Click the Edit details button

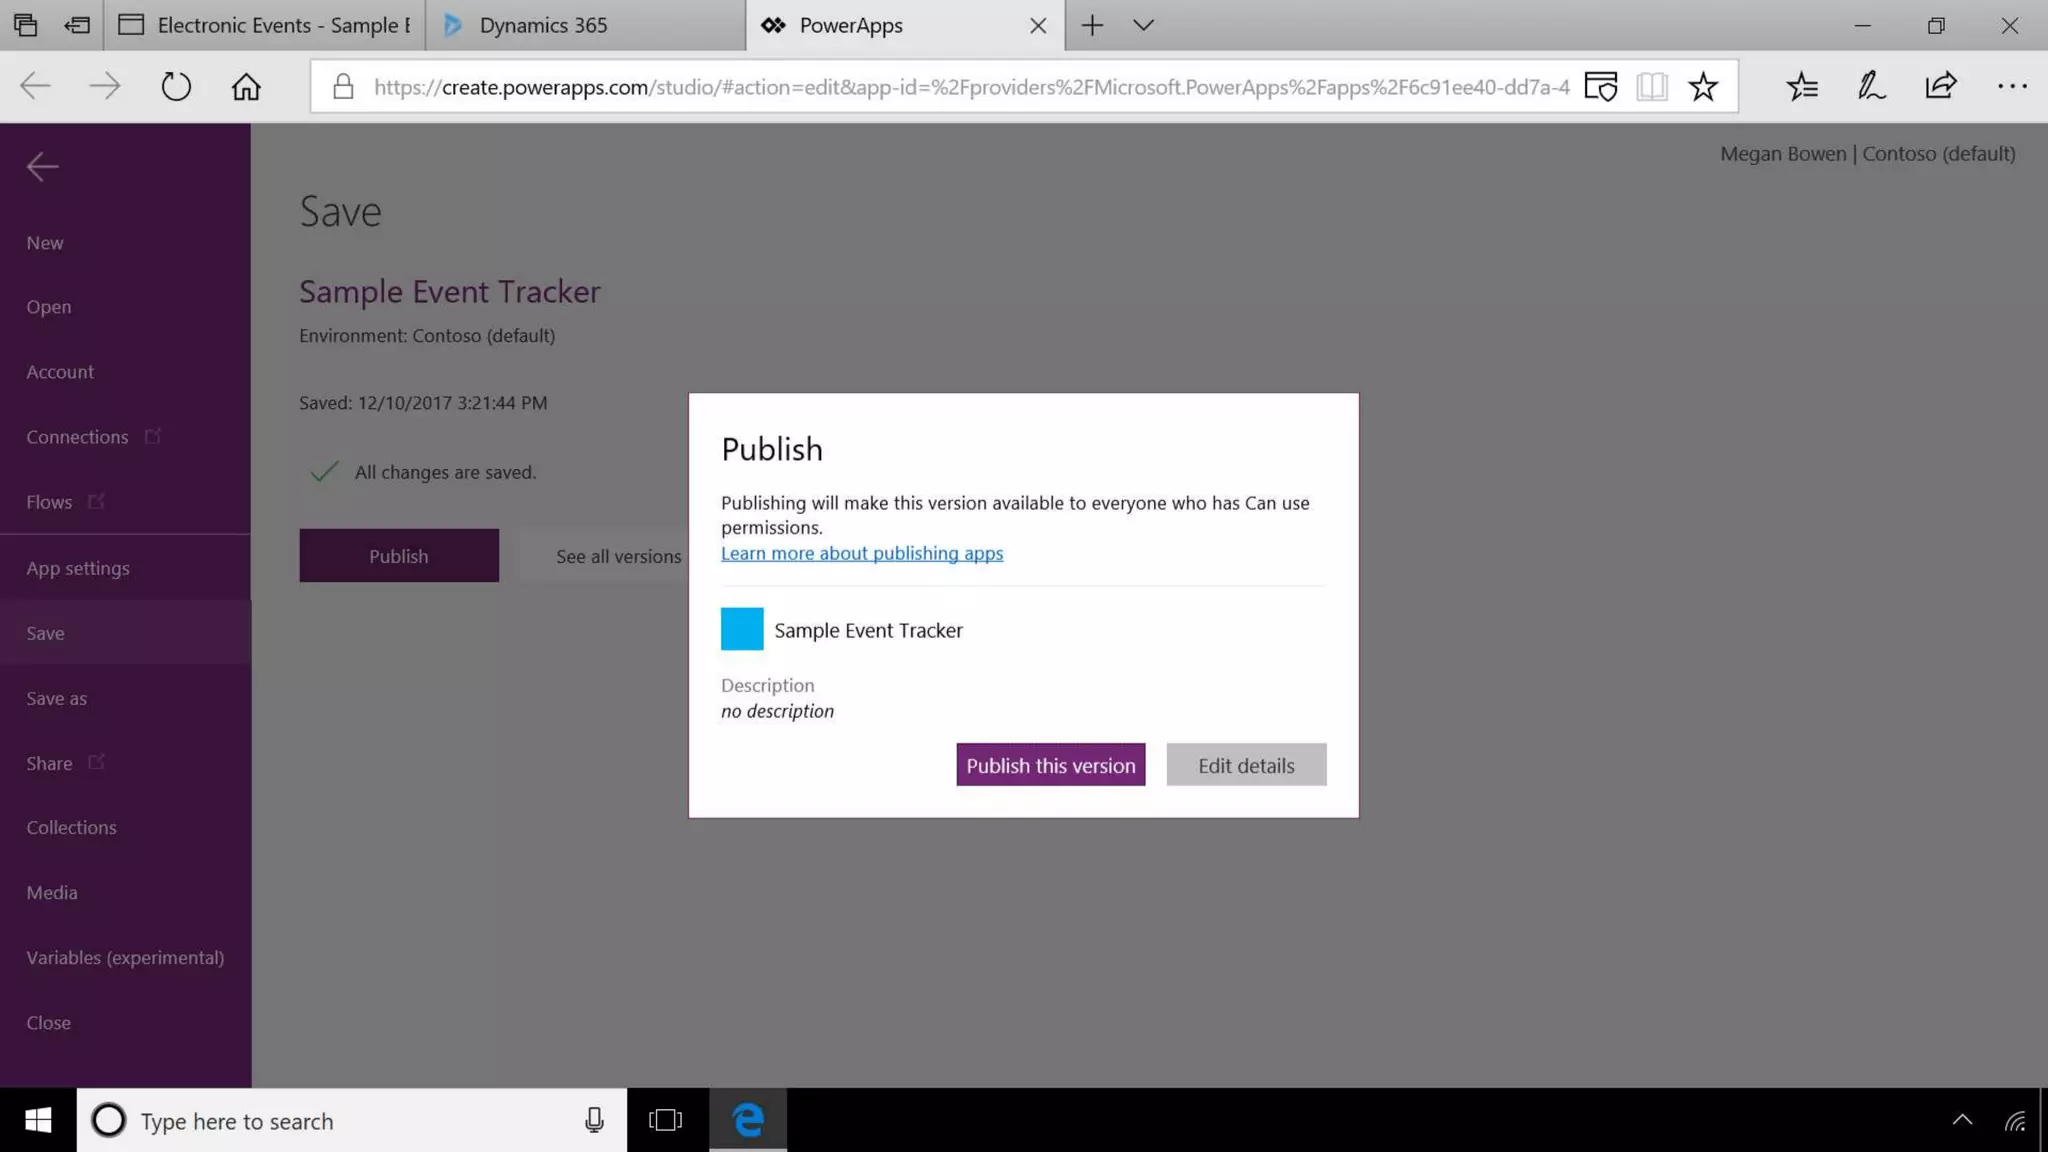pyautogui.click(x=1246, y=765)
